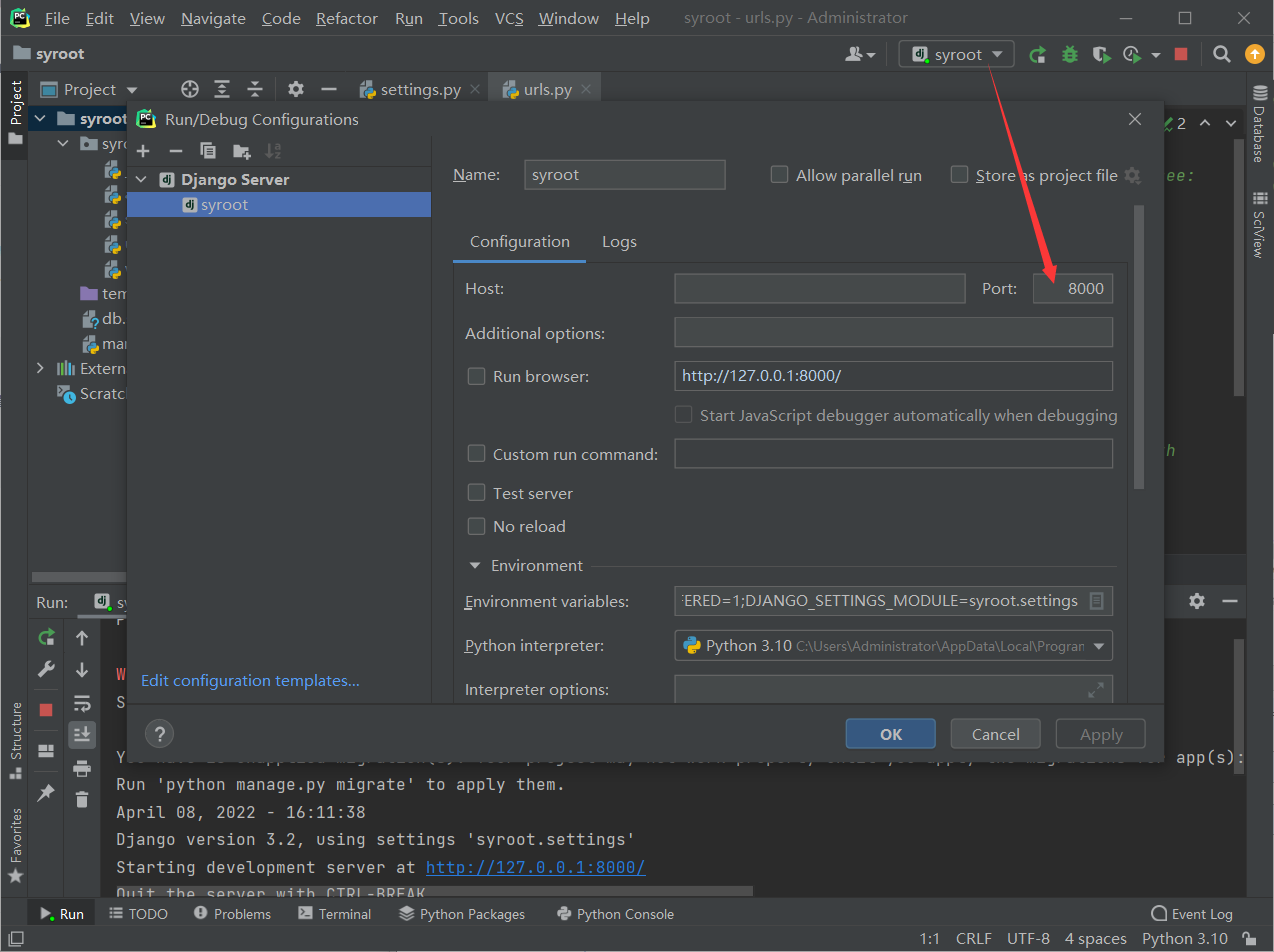
Task: Stop process via red square in Run panel
Action: click(46, 710)
